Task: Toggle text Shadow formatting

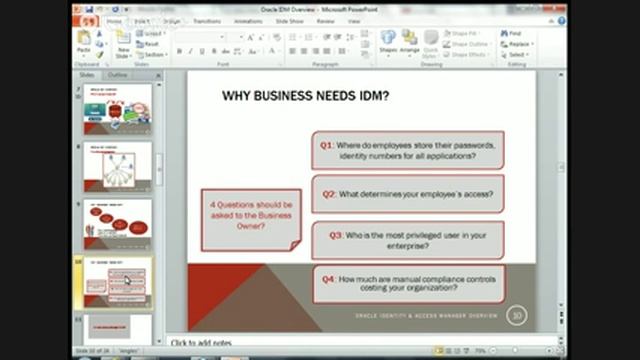Action: [214, 51]
